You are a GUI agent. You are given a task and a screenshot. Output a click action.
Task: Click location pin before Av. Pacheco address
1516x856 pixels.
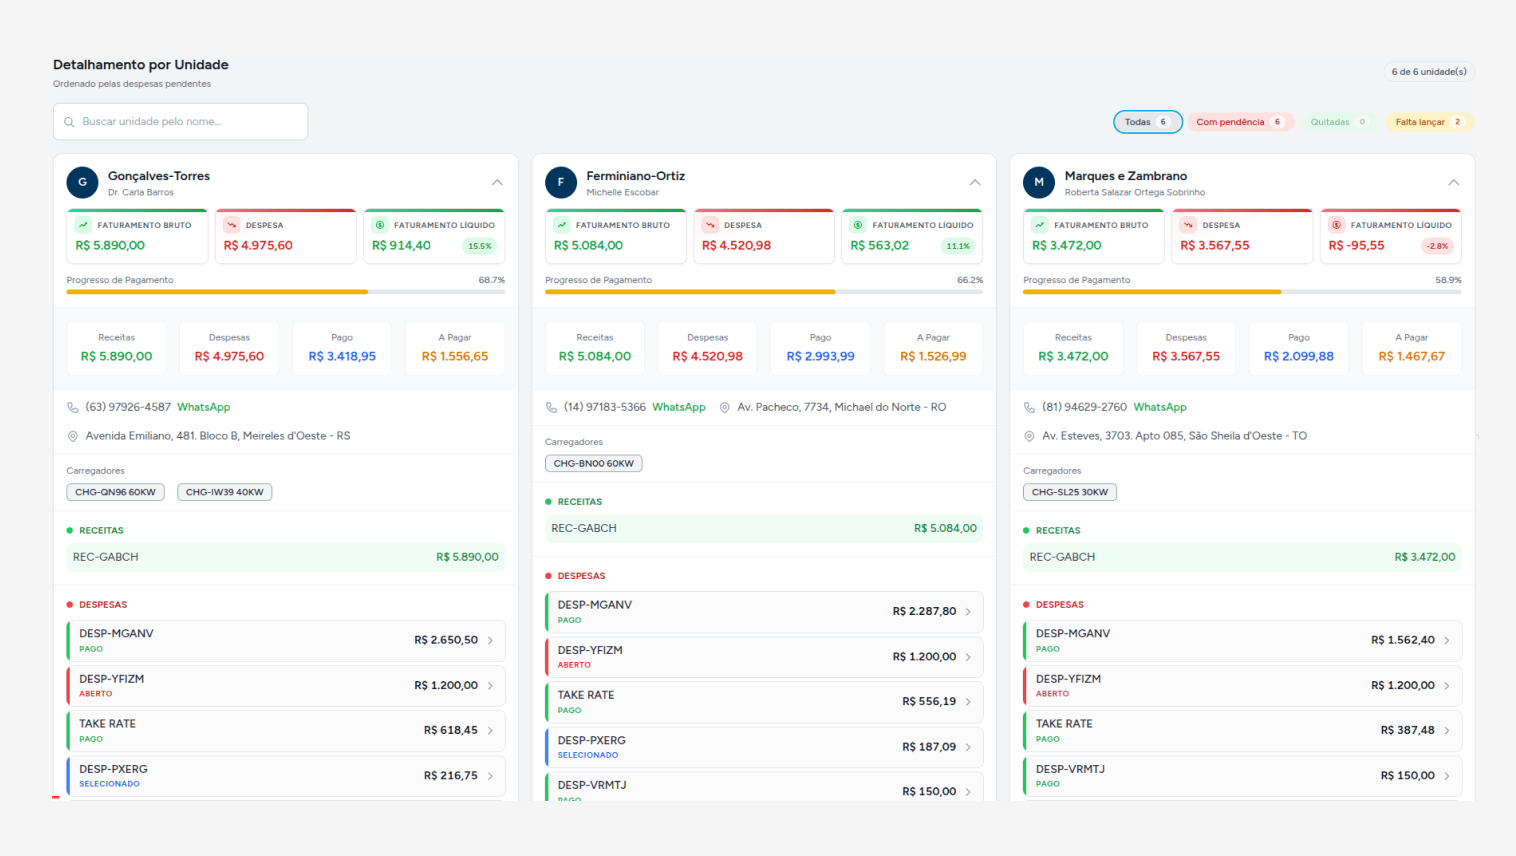coord(725,407)
